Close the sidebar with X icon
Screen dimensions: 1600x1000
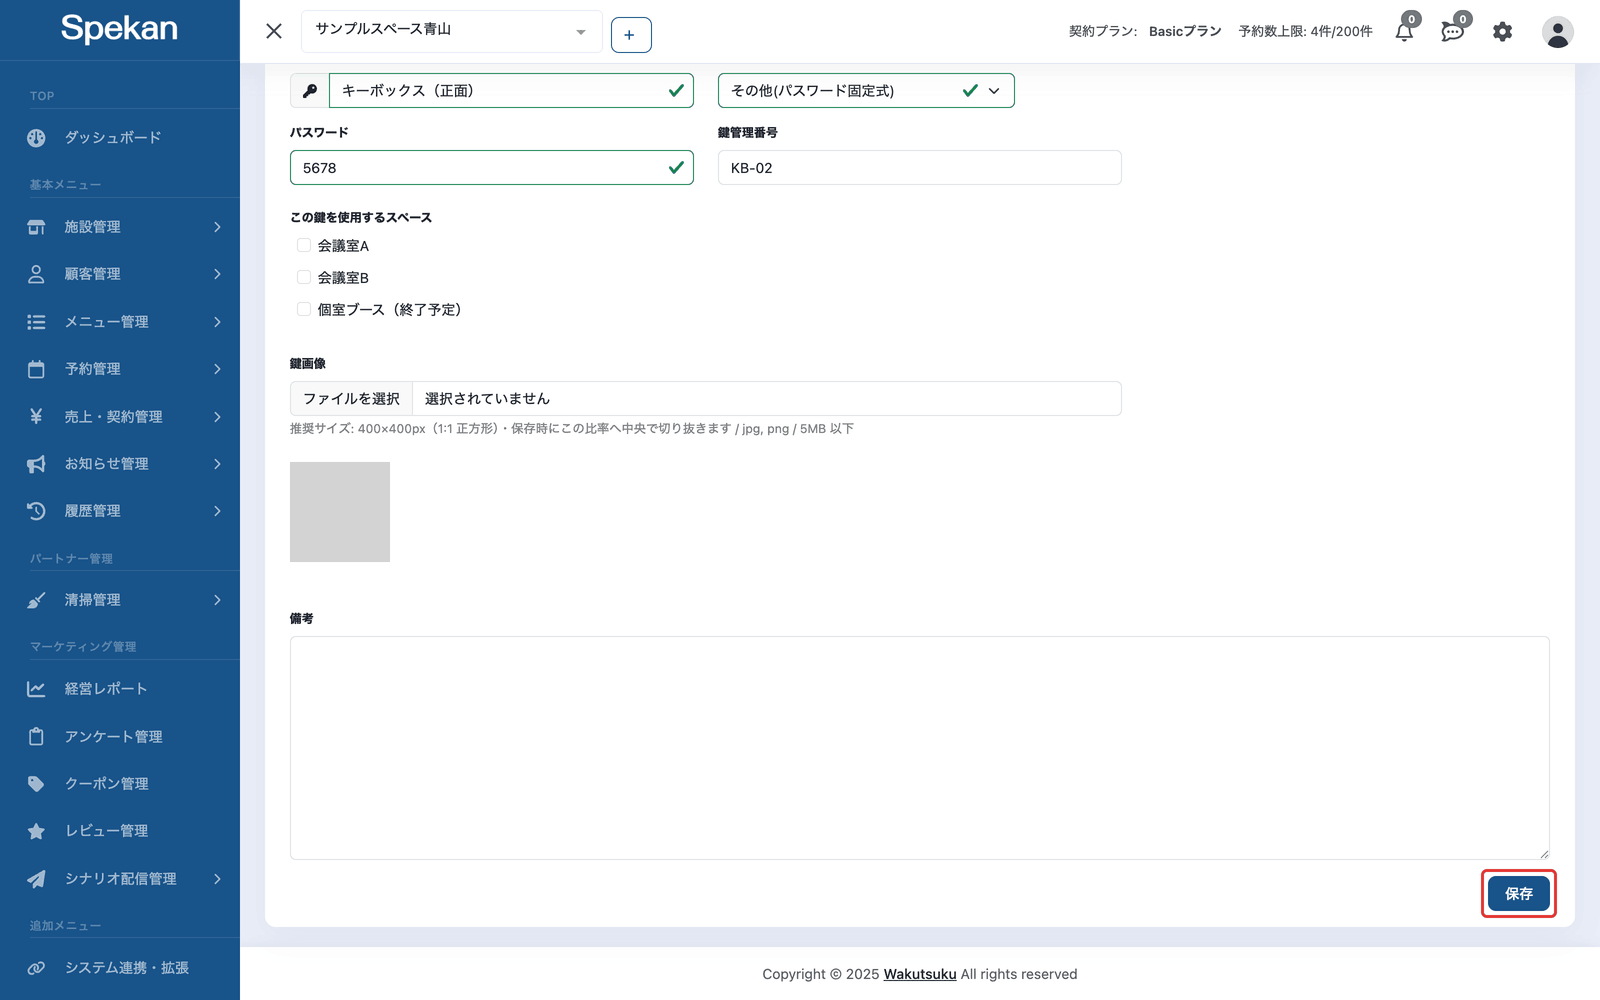274,31
